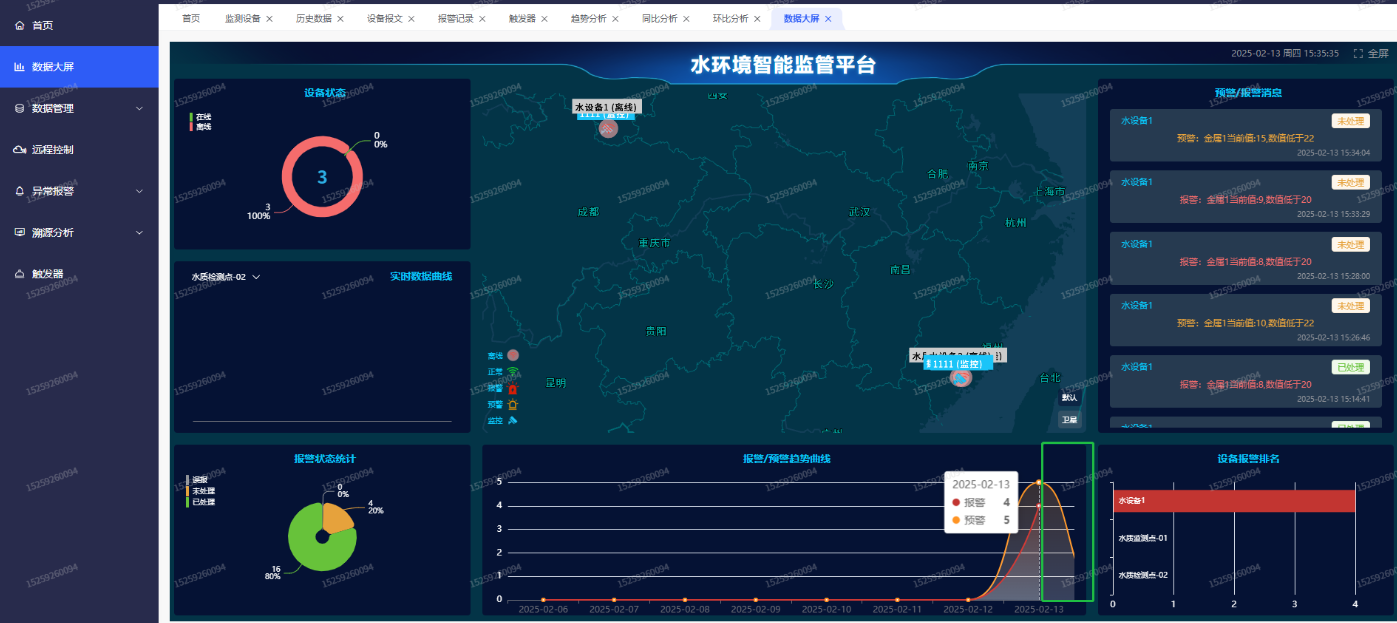Viewport: 1397px width, 623px height.
Task: Click the 远程控制 cloud icon in sidebar
Action: [19, 150]
